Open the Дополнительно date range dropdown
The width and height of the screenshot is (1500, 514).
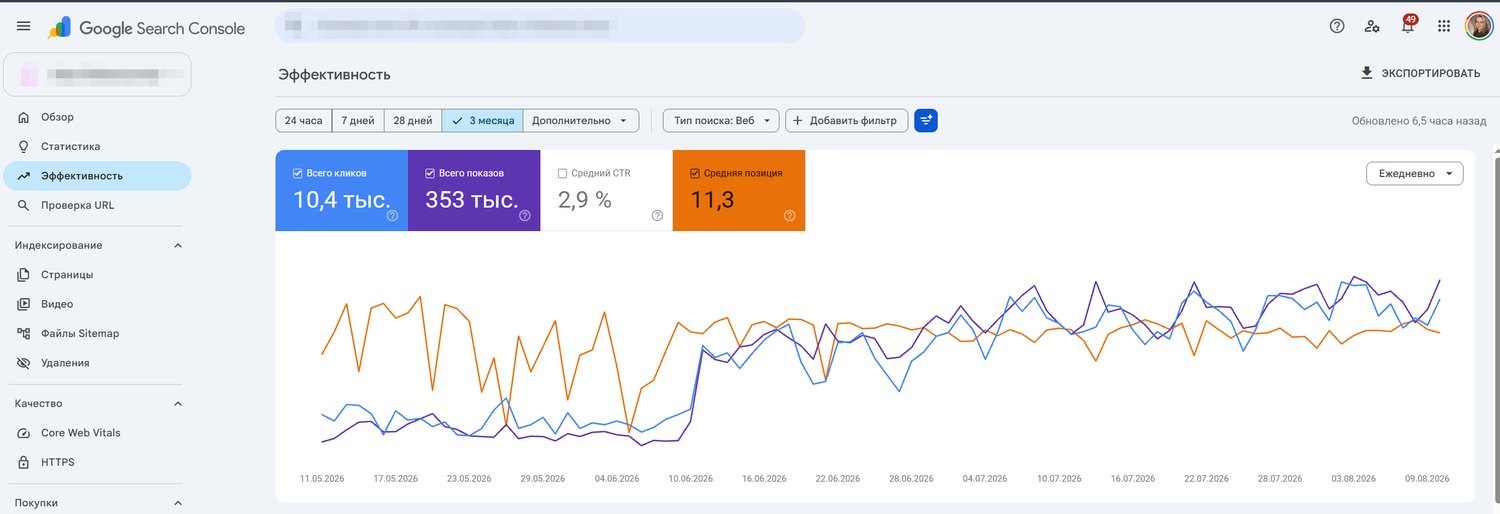581,120
